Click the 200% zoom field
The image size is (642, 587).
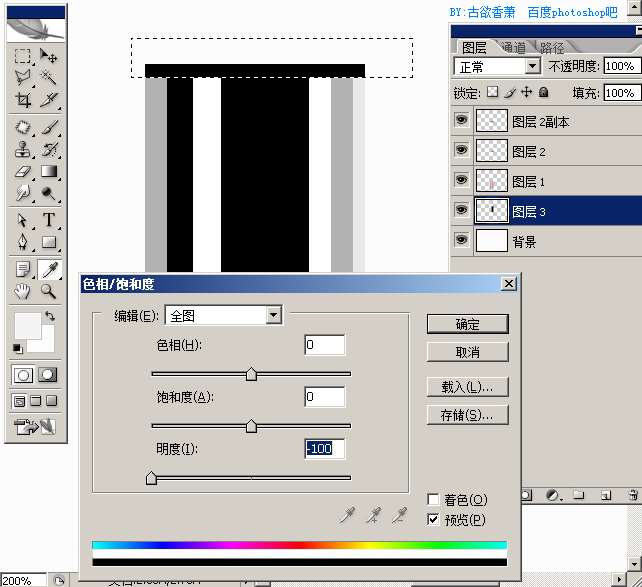(x=23, y=580)
